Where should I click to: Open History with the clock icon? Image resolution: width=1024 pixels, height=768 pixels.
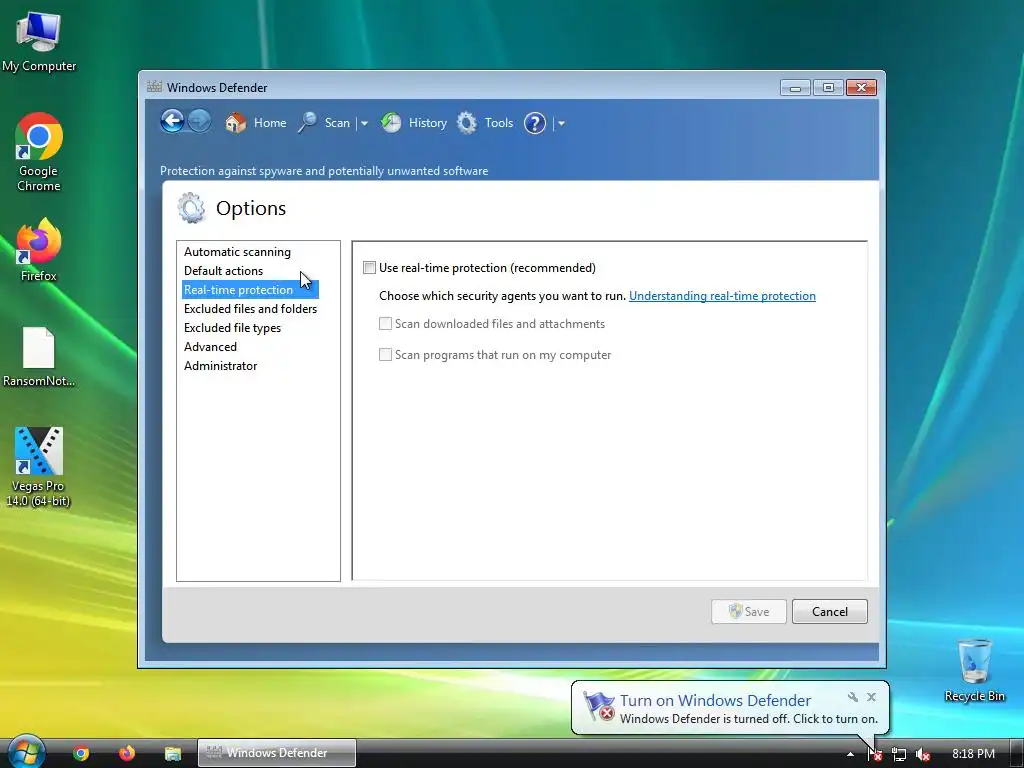[391, 122]
